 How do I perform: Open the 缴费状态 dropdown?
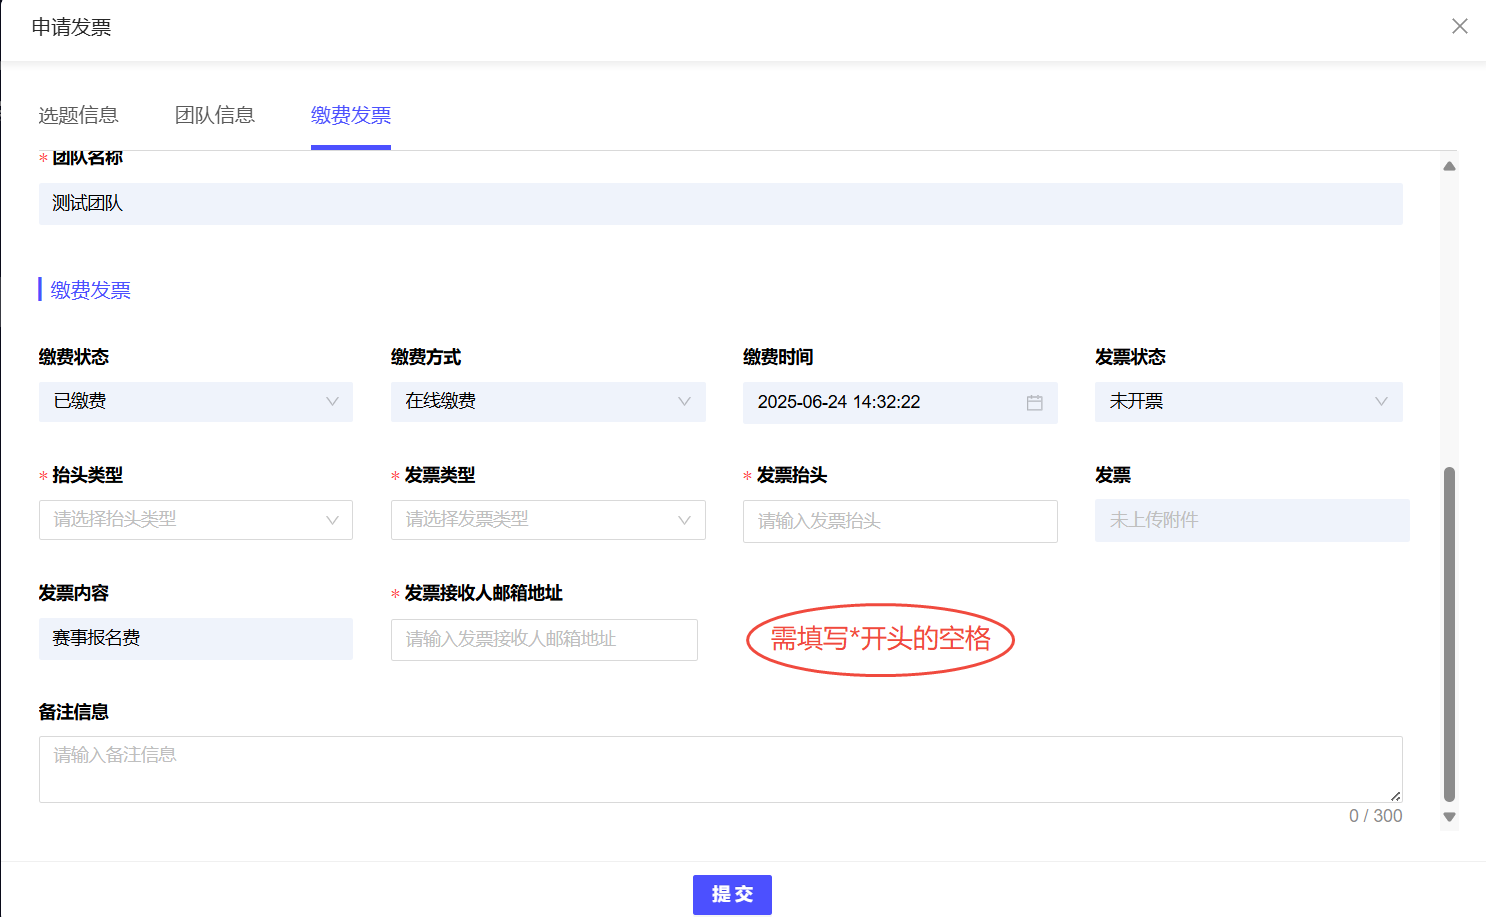coord(195,402)
